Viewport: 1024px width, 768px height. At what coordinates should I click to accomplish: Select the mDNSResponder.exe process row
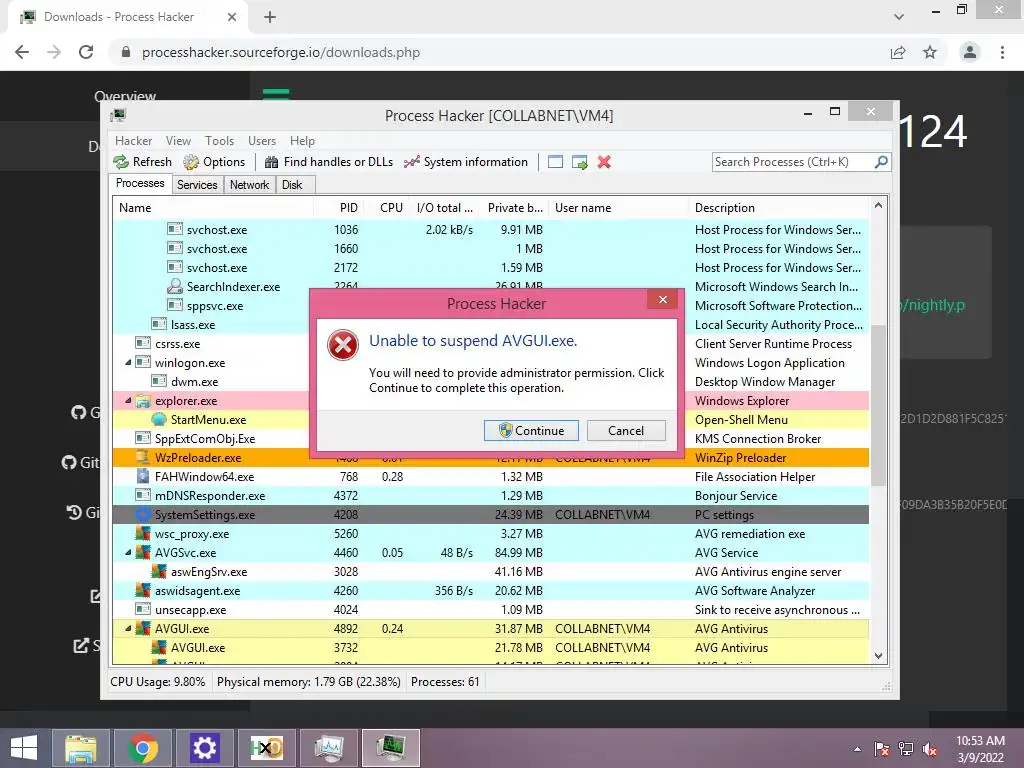click(490, 496)
